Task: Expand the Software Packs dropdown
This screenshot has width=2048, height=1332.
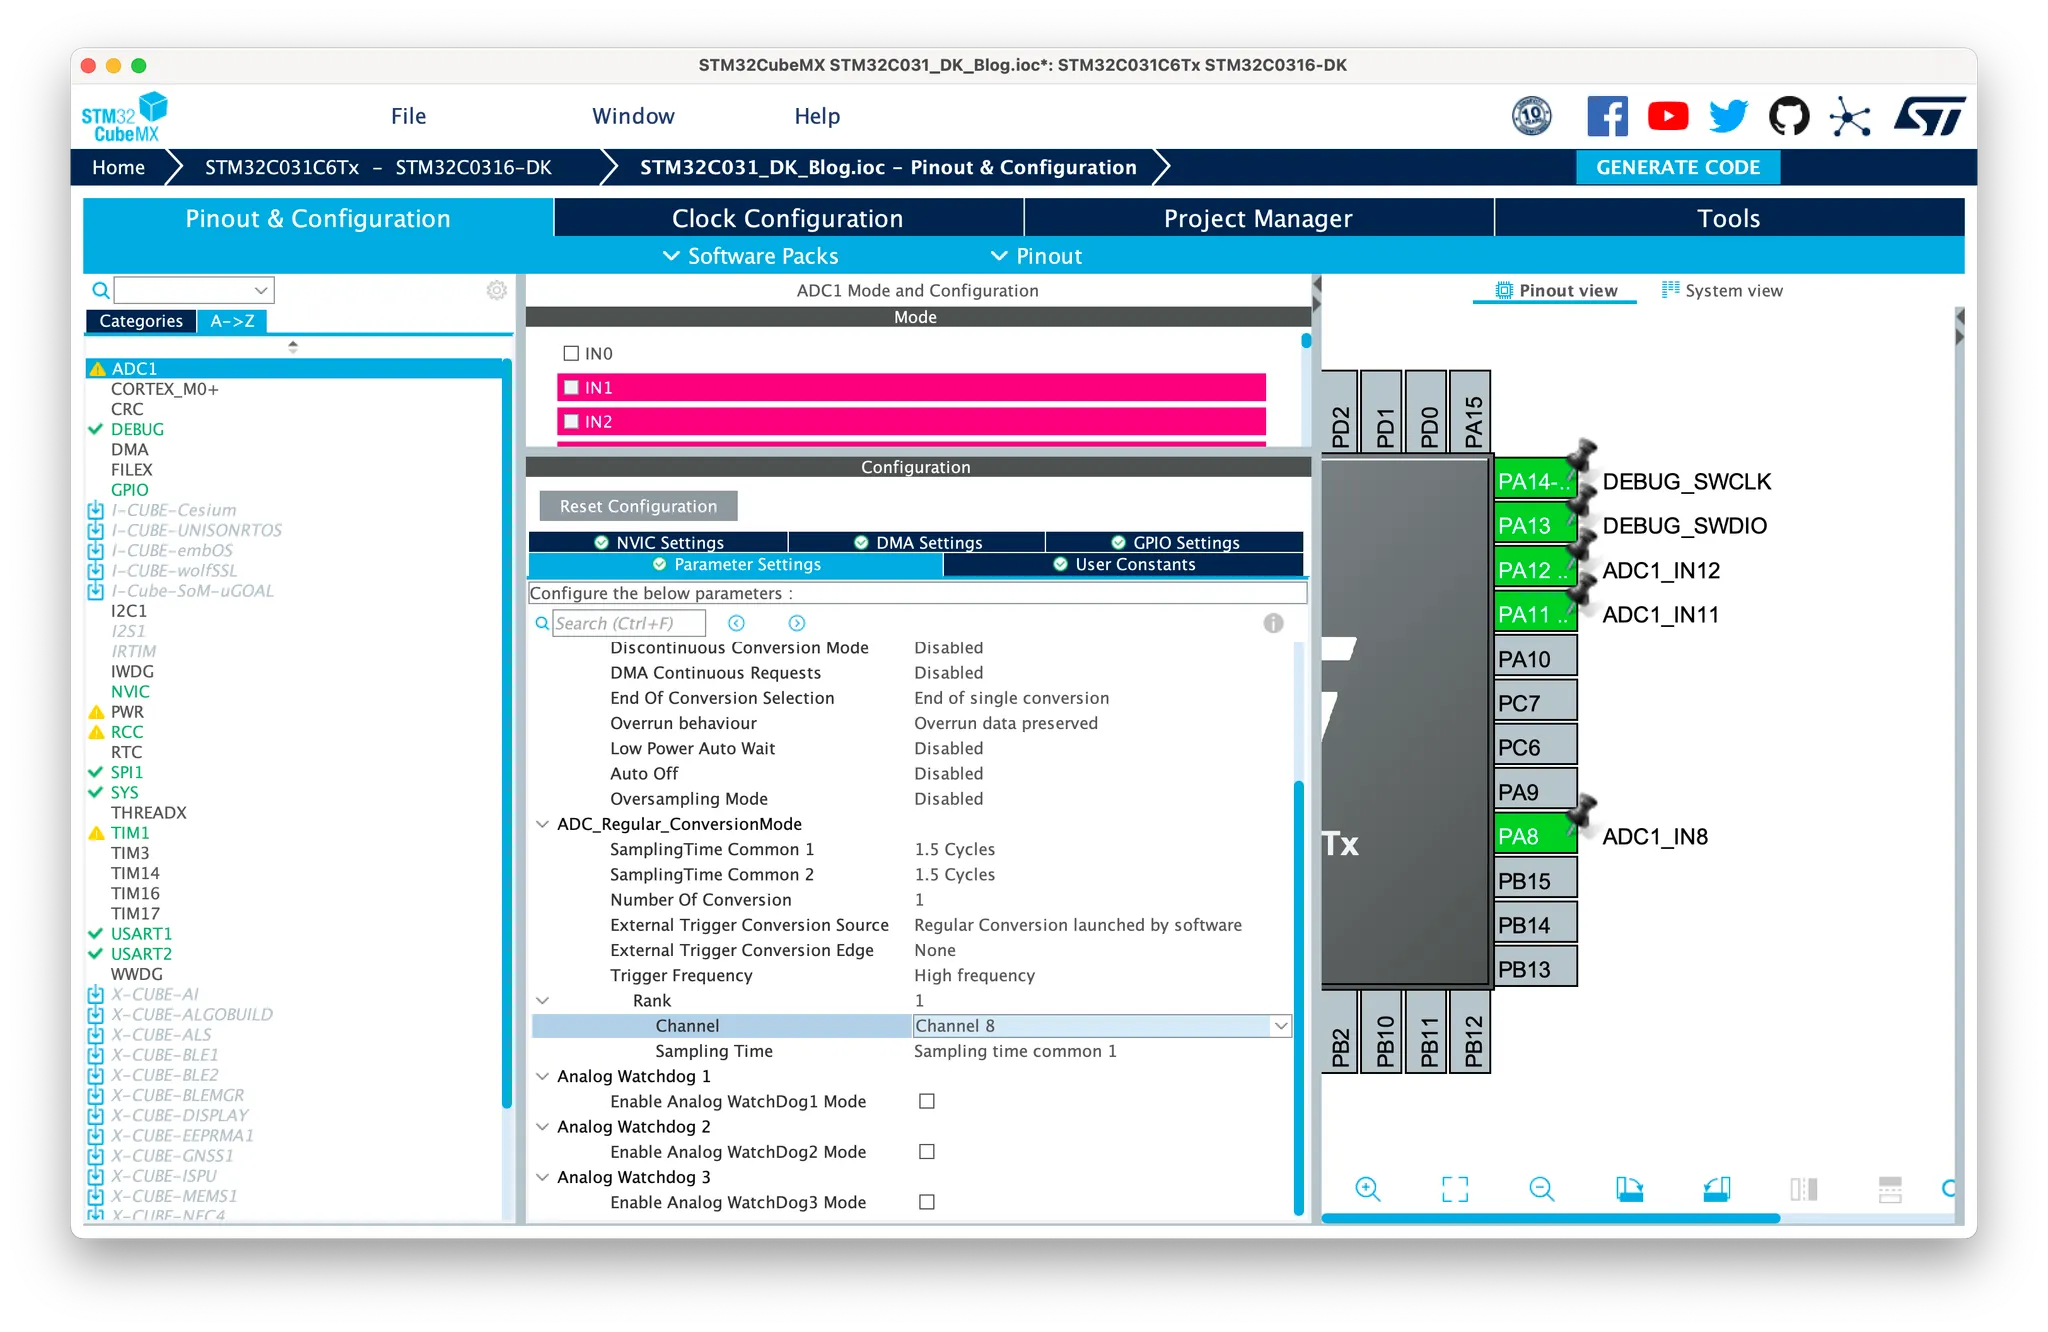Action: coord(752,256)
